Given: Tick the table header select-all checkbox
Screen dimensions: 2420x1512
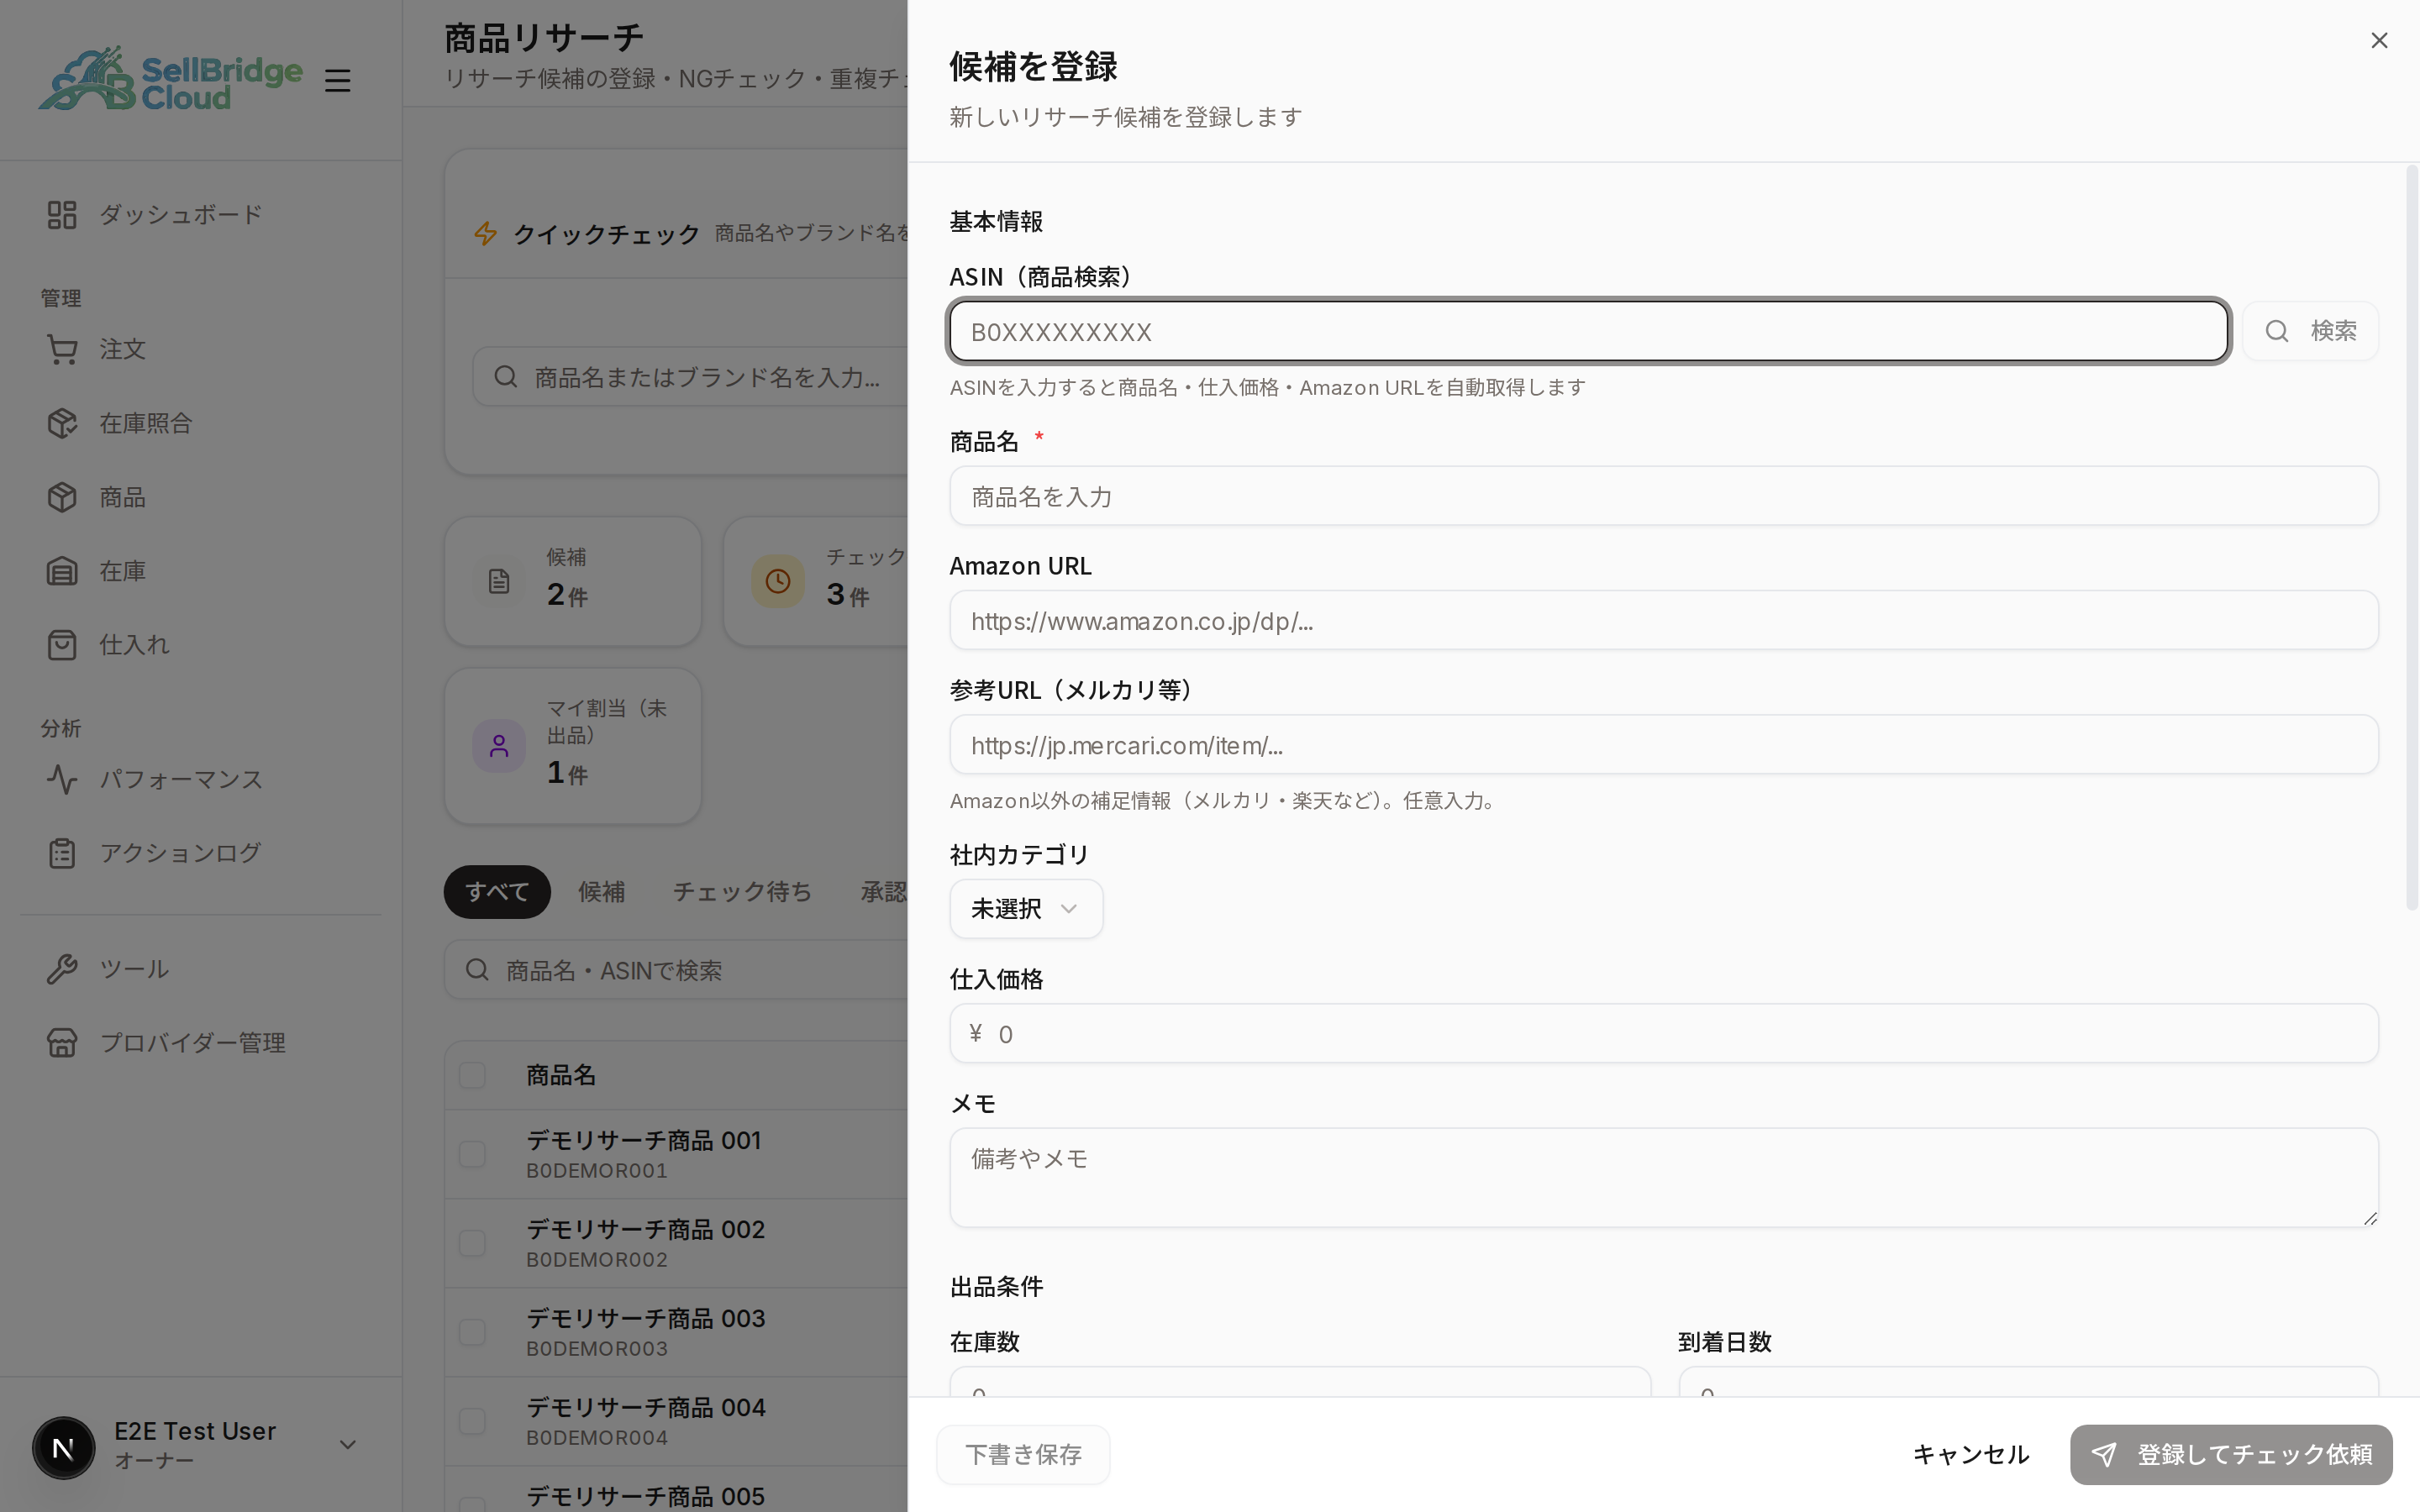Looking at the screenshot, I should coord(472,1076).
